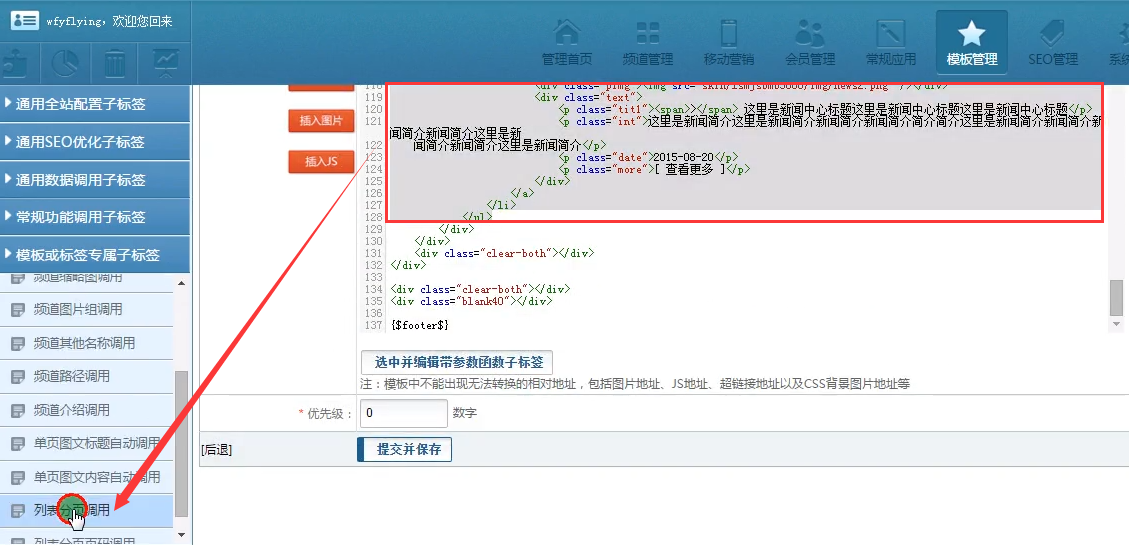
Task: Go to 管理首页 home icon
Action: tap(567, 43)
